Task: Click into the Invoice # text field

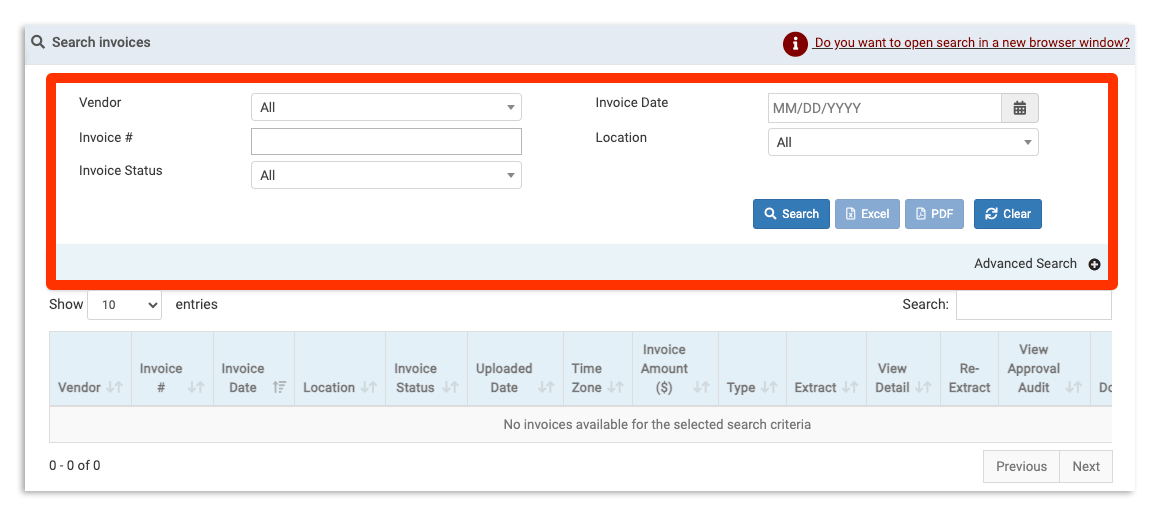Action: (x=385, y=141)
